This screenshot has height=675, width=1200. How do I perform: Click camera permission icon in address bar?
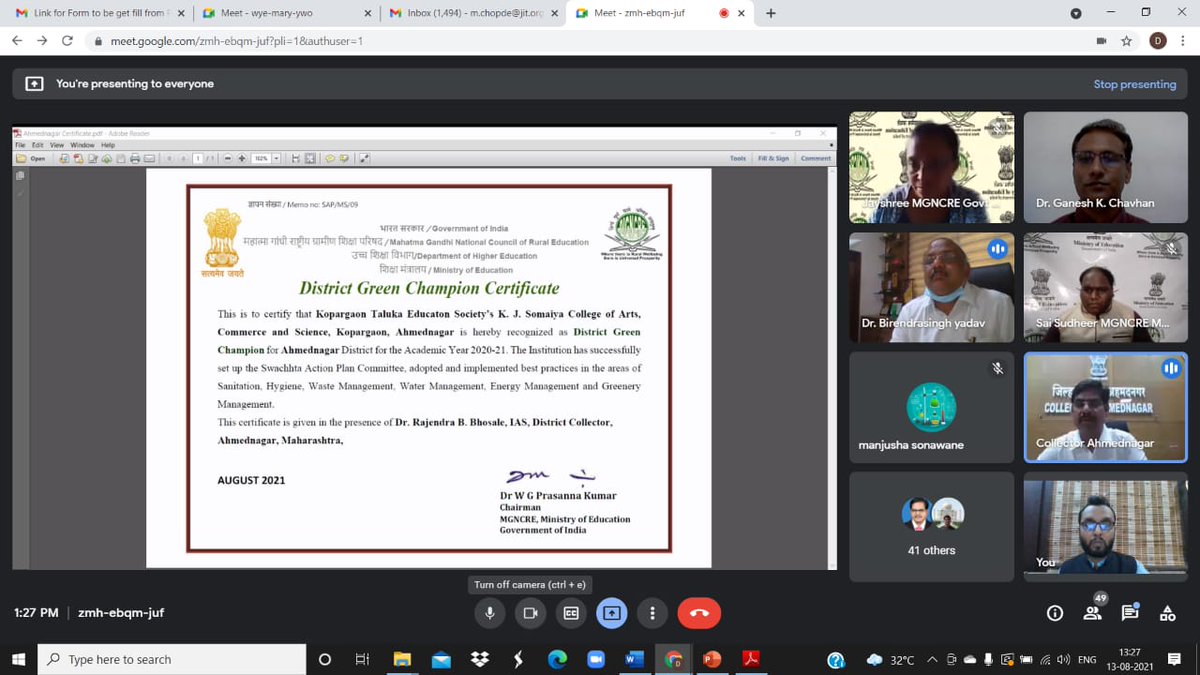pyautogui.click(x=1101, y=41)
